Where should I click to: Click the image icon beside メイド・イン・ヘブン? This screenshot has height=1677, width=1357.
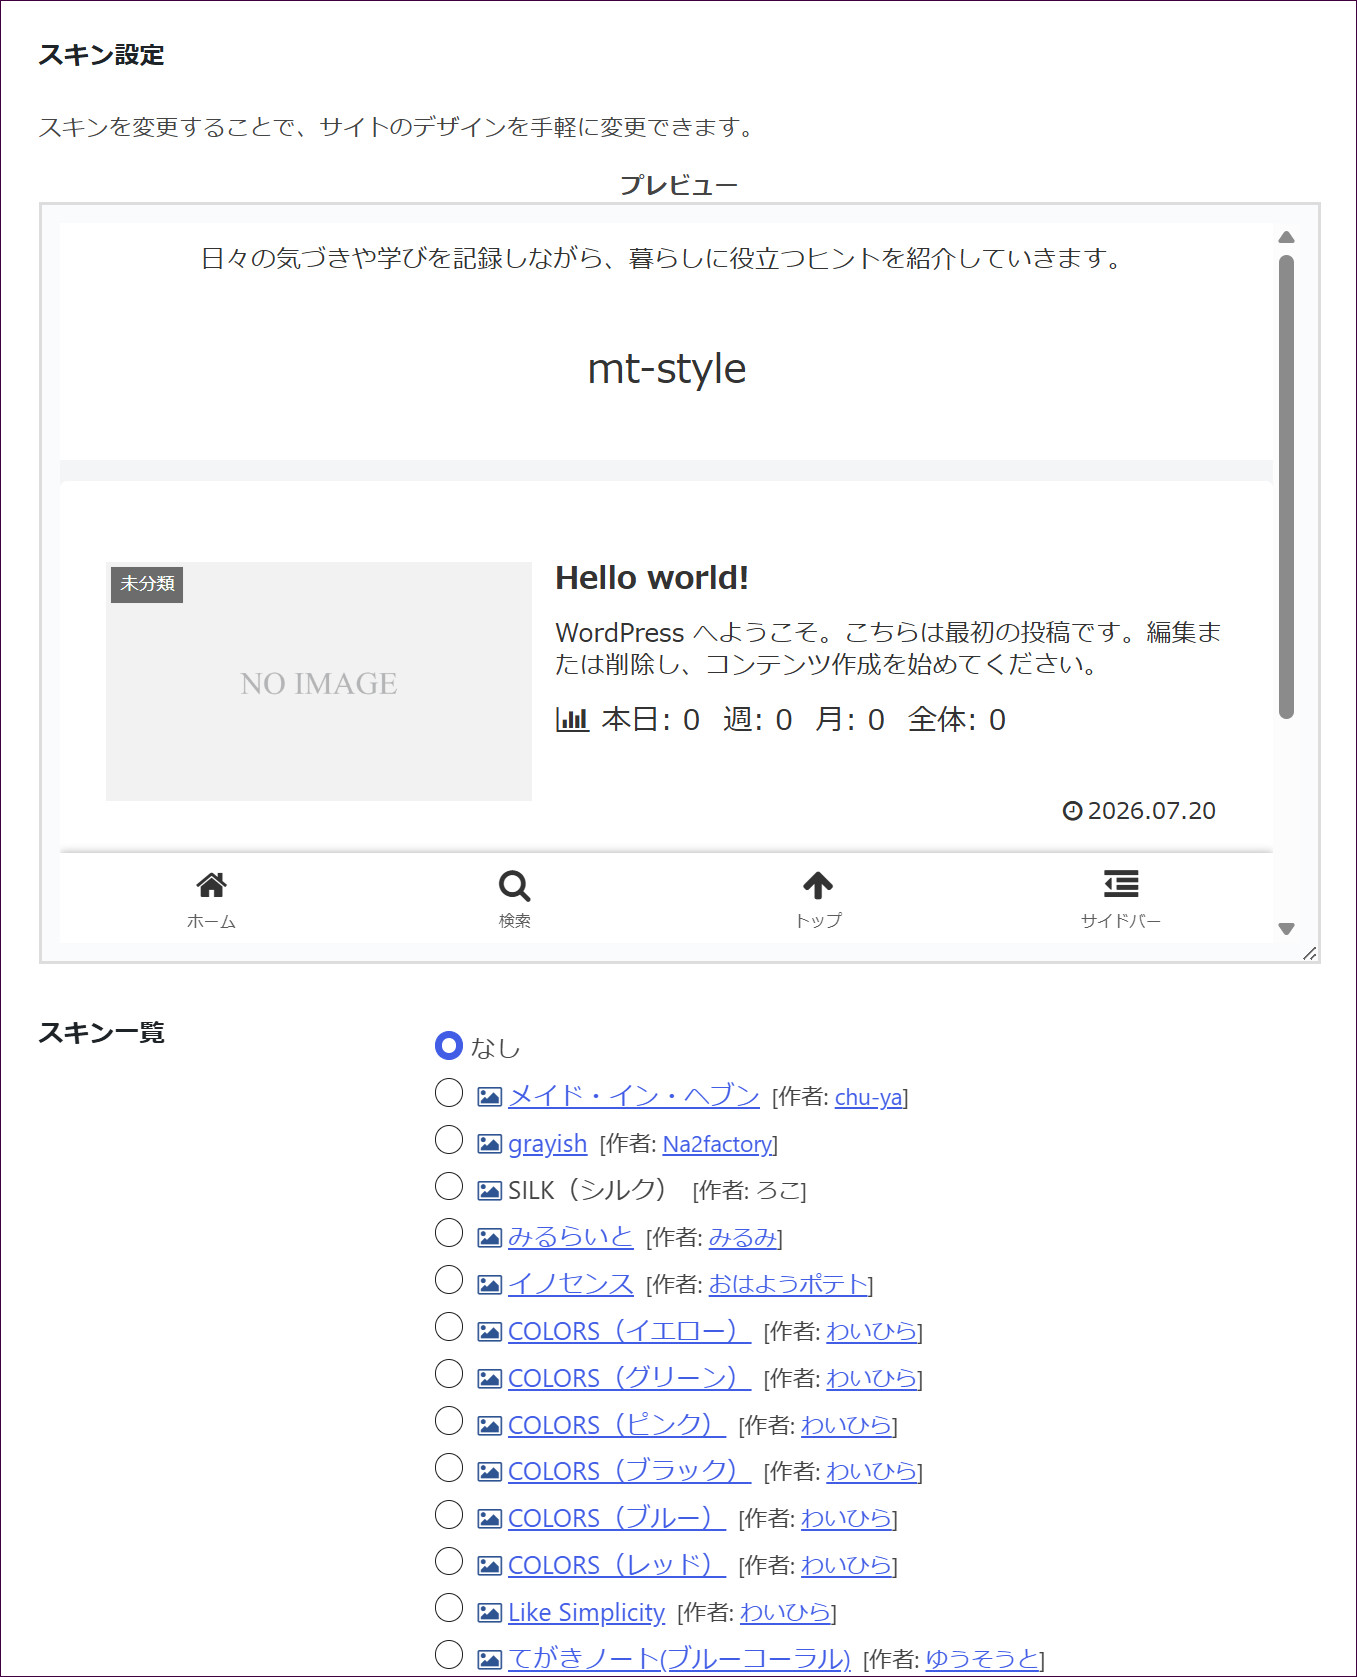click(x=489, y=1097)
